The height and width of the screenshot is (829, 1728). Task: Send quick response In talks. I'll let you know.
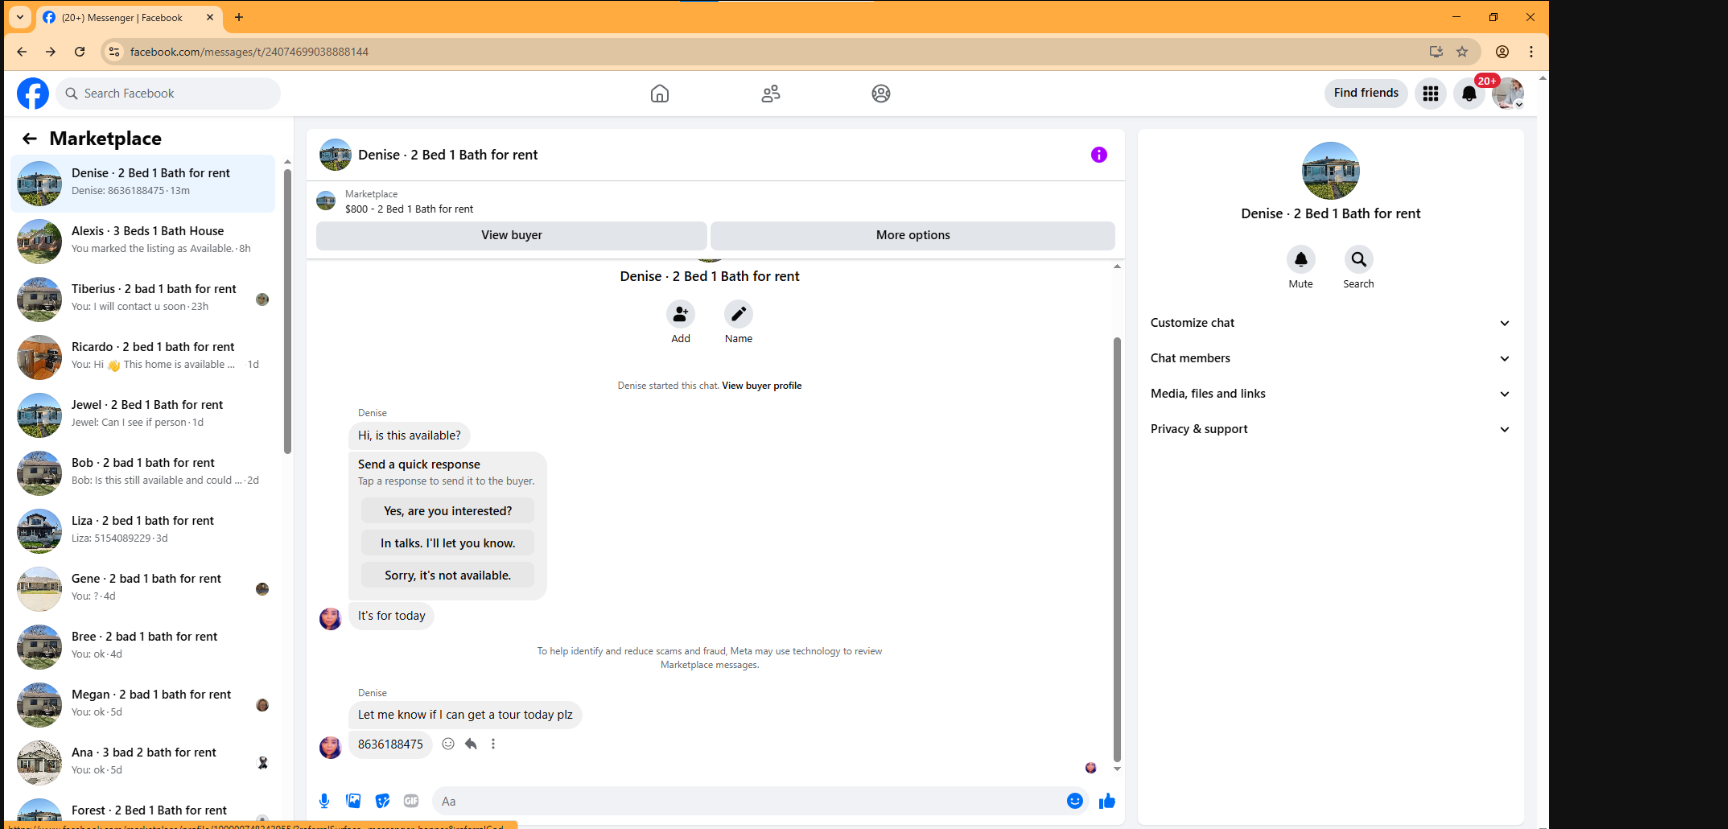coord(448,543)
